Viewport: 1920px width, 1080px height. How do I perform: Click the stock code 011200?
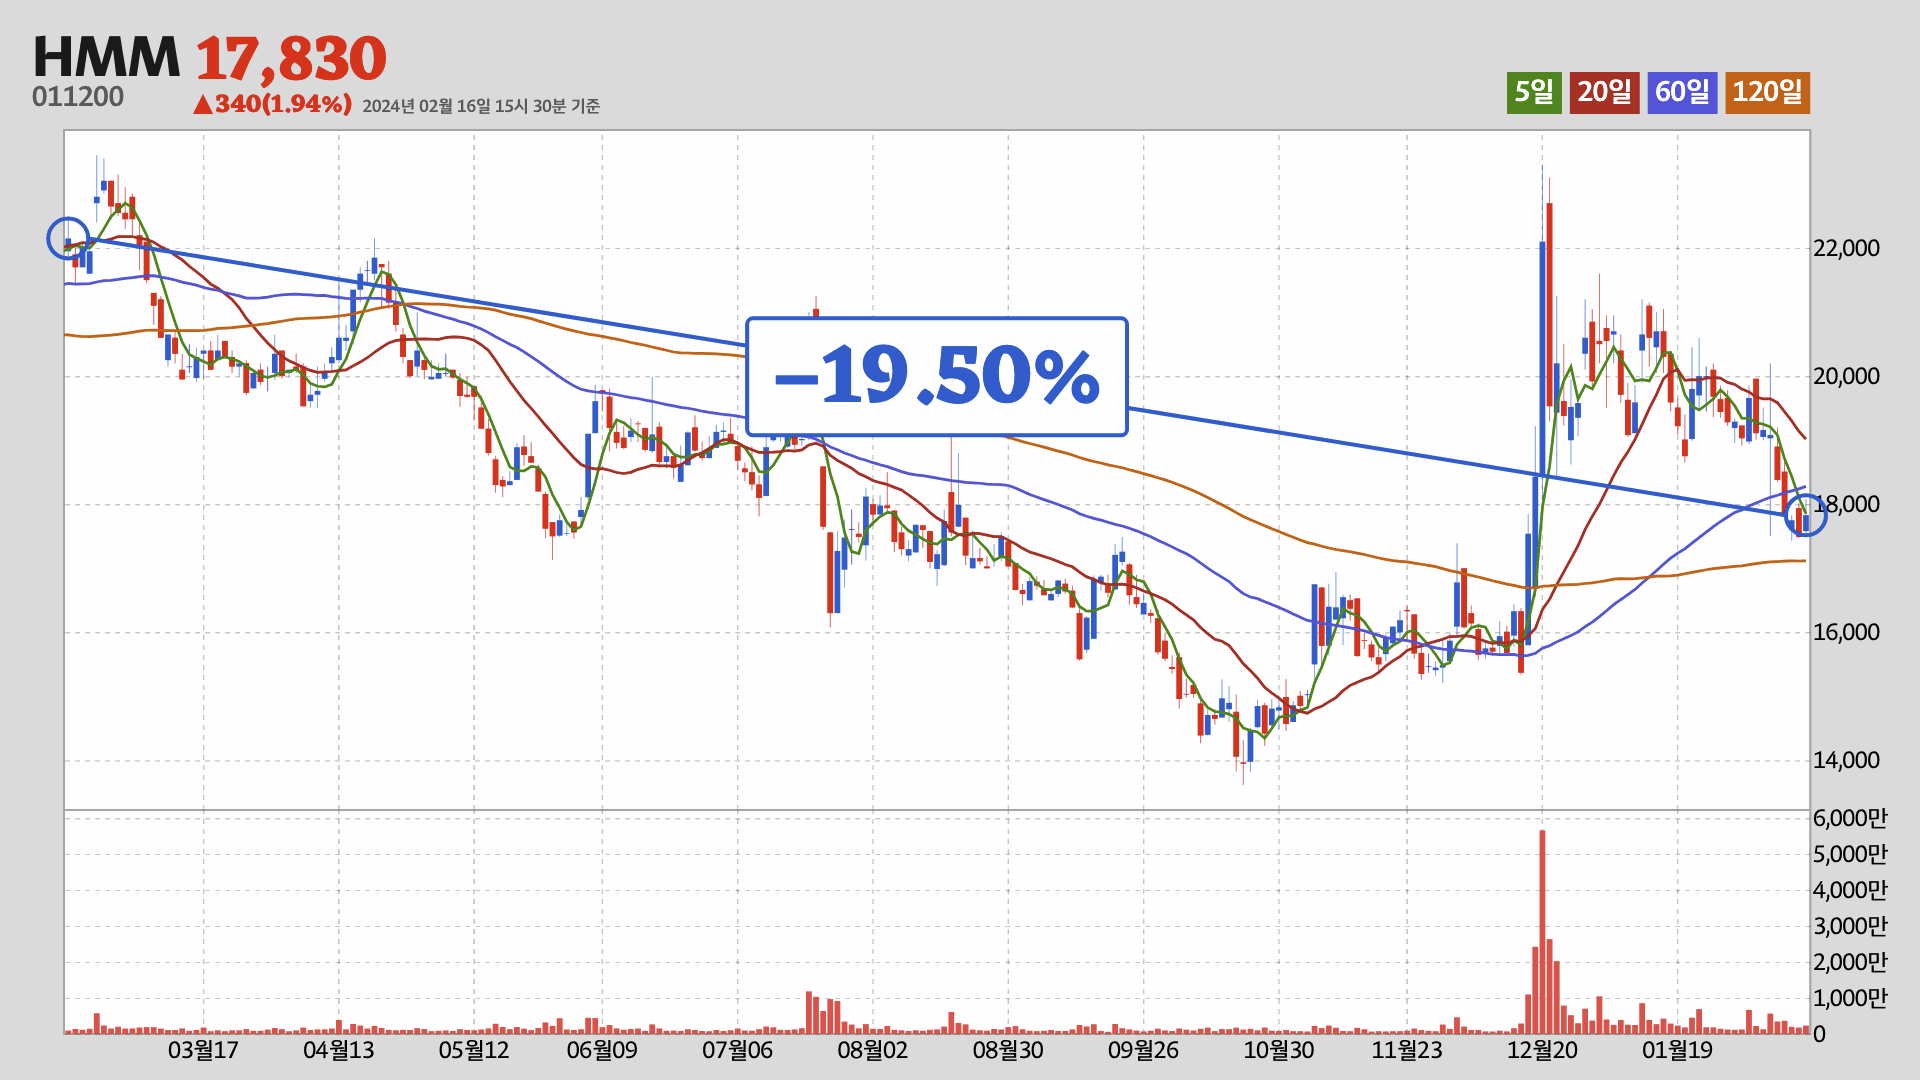78,97
